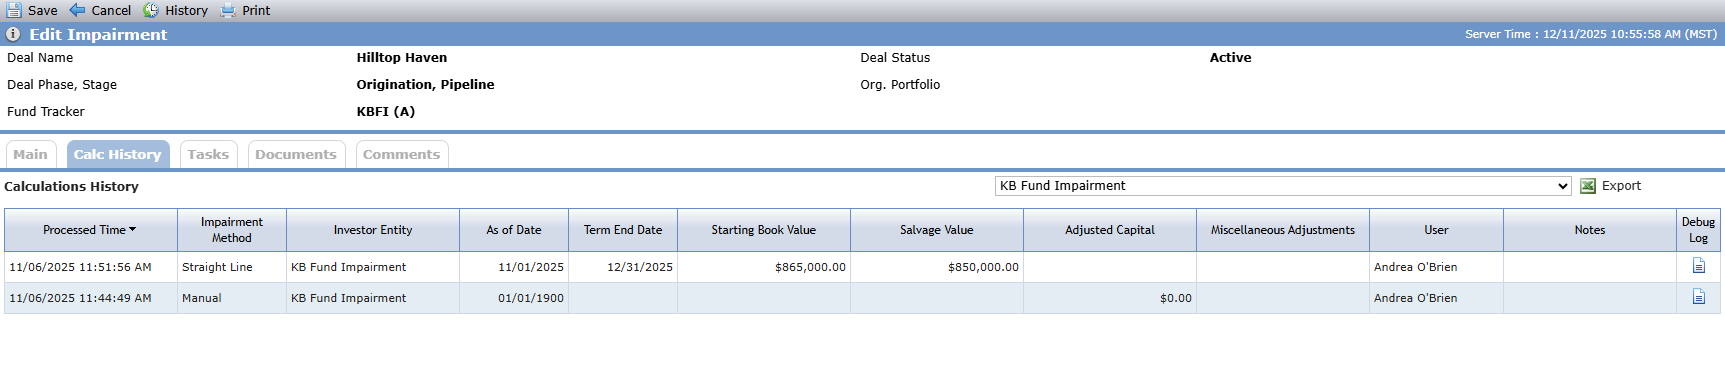Viewport: 1725px width, 382px height.
Task: Open debug log for Straight Line row
Action: 1698,266
